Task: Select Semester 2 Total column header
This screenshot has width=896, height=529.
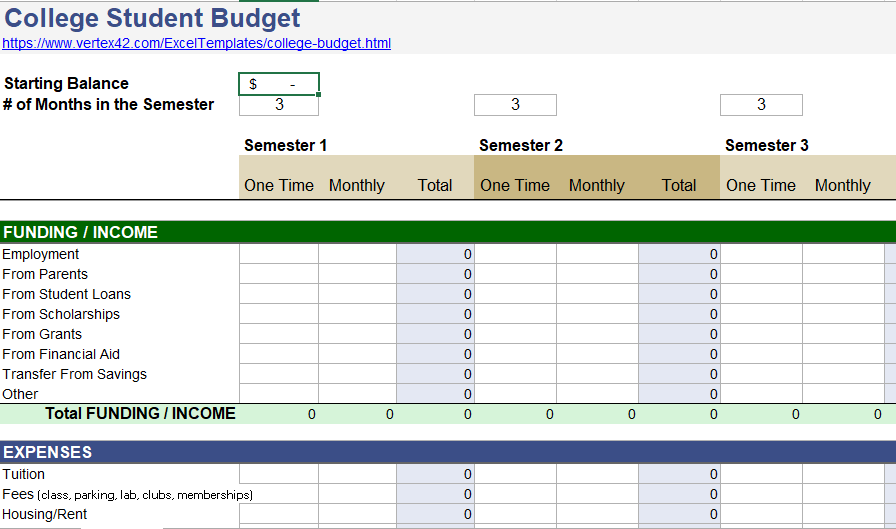Action: (679, 185)
